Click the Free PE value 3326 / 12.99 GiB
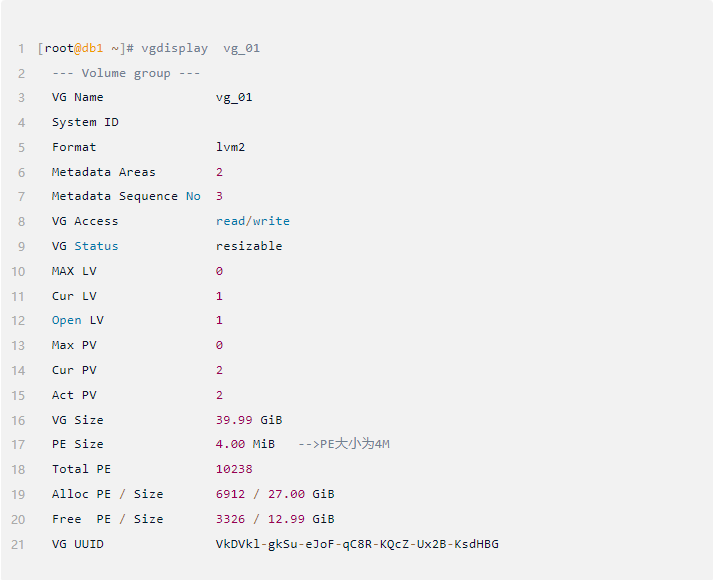This screenshot has width=715, height=580. pyautogui.click(x=275, y=519)
